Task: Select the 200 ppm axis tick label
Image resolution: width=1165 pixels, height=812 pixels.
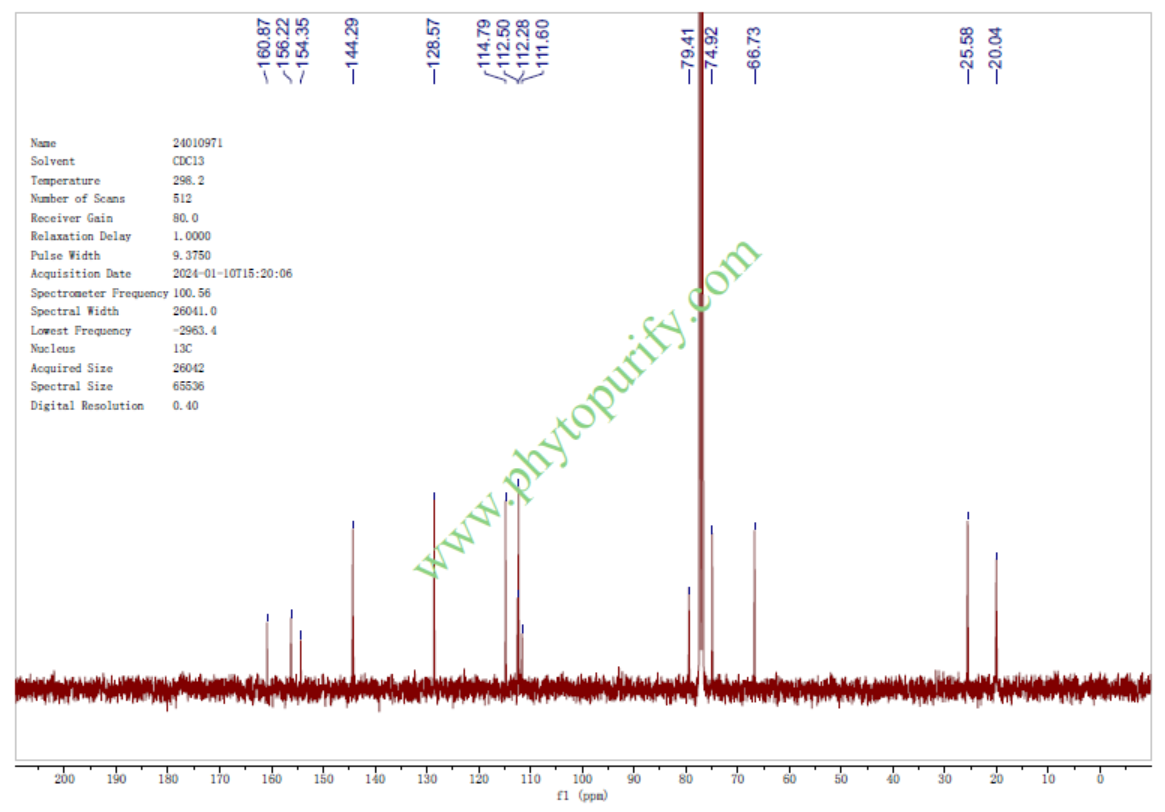Action: (65, 779)
